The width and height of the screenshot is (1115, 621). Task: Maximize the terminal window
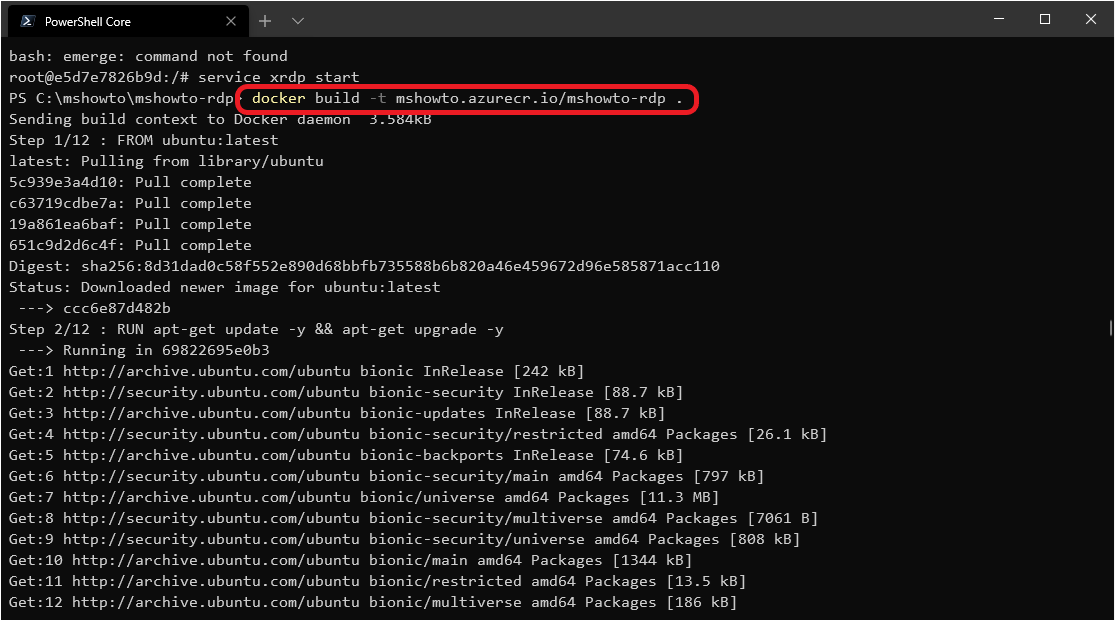tap(1045, 19)
